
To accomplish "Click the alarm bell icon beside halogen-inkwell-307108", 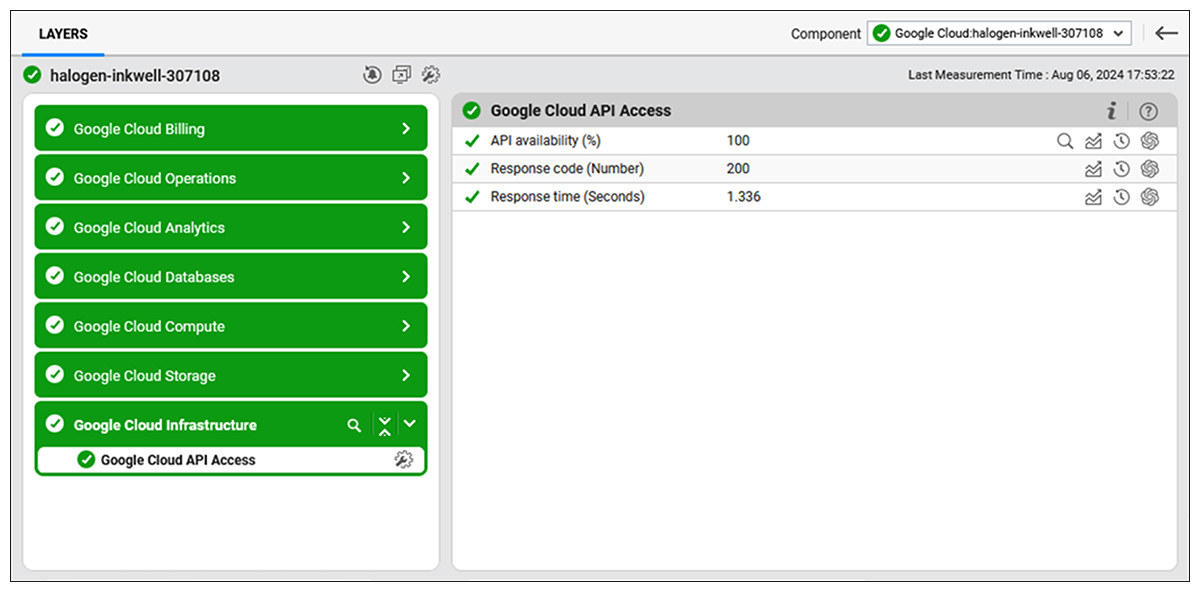I will 372,74.
